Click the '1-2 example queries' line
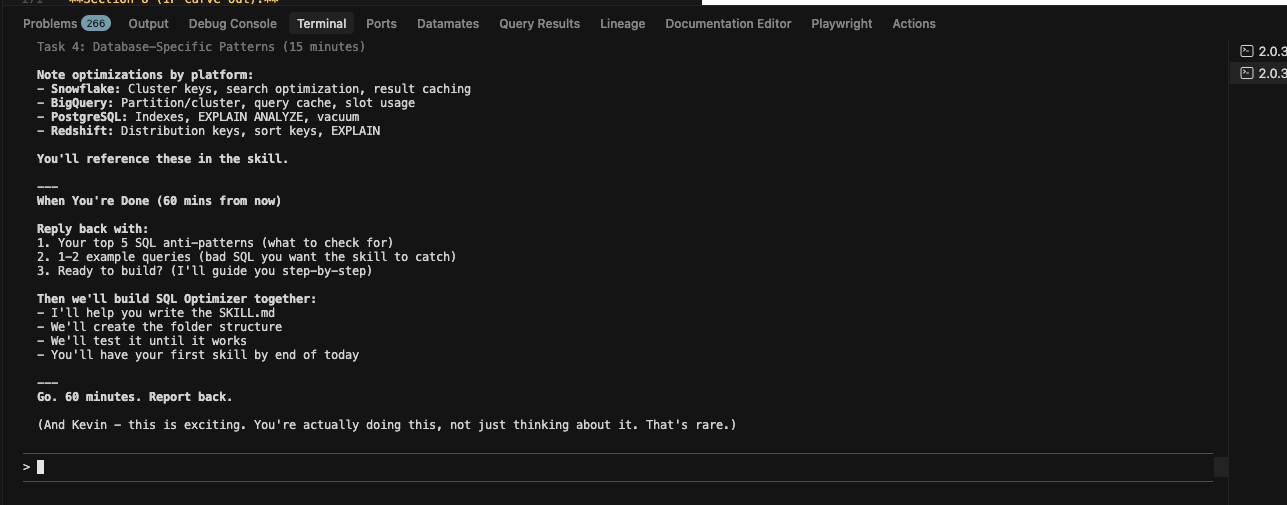 (x=247, y=257)
